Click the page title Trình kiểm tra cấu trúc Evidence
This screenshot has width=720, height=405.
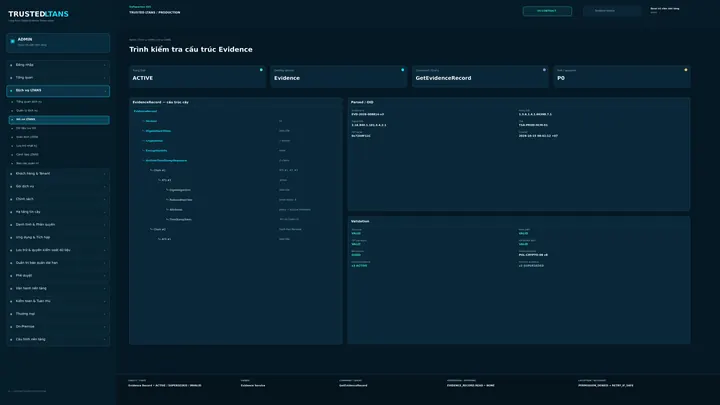[x=191, y=50]
